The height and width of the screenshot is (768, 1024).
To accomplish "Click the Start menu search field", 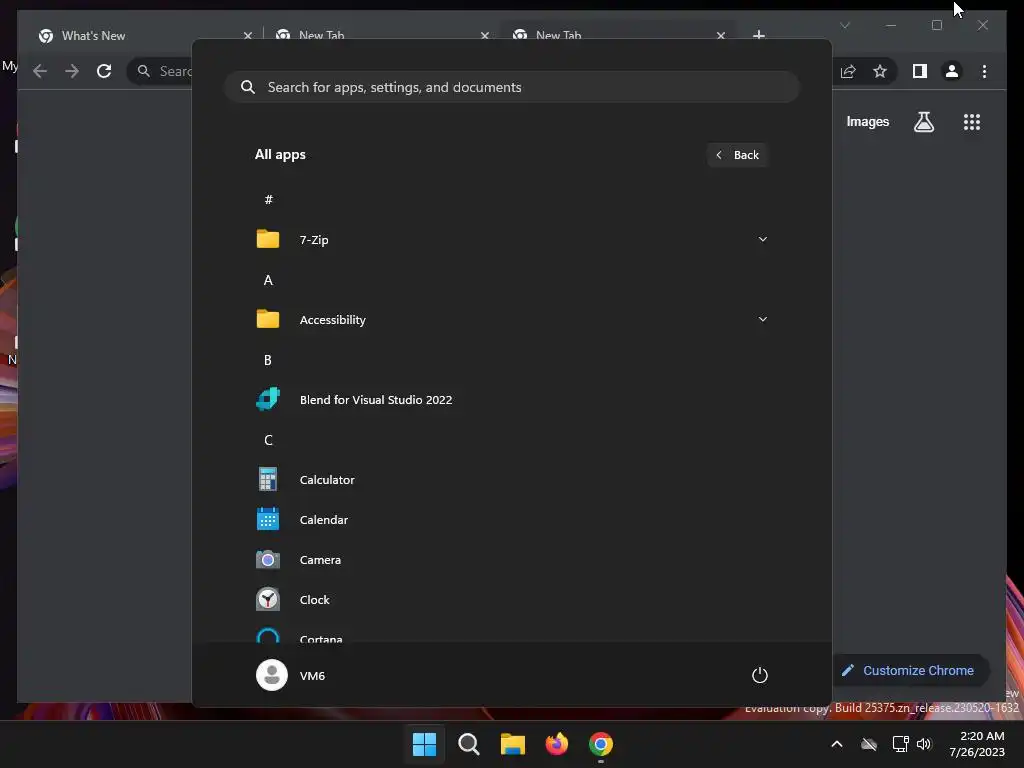I will tap(511, 87).
